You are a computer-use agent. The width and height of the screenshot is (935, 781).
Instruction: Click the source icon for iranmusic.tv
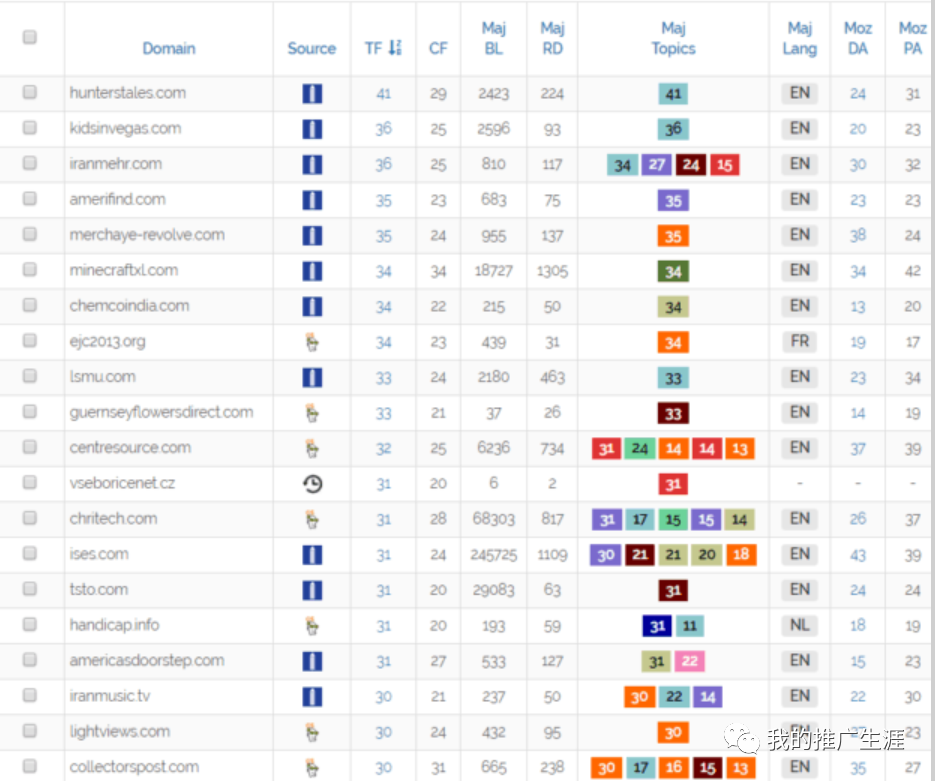(x=312, y=696)
